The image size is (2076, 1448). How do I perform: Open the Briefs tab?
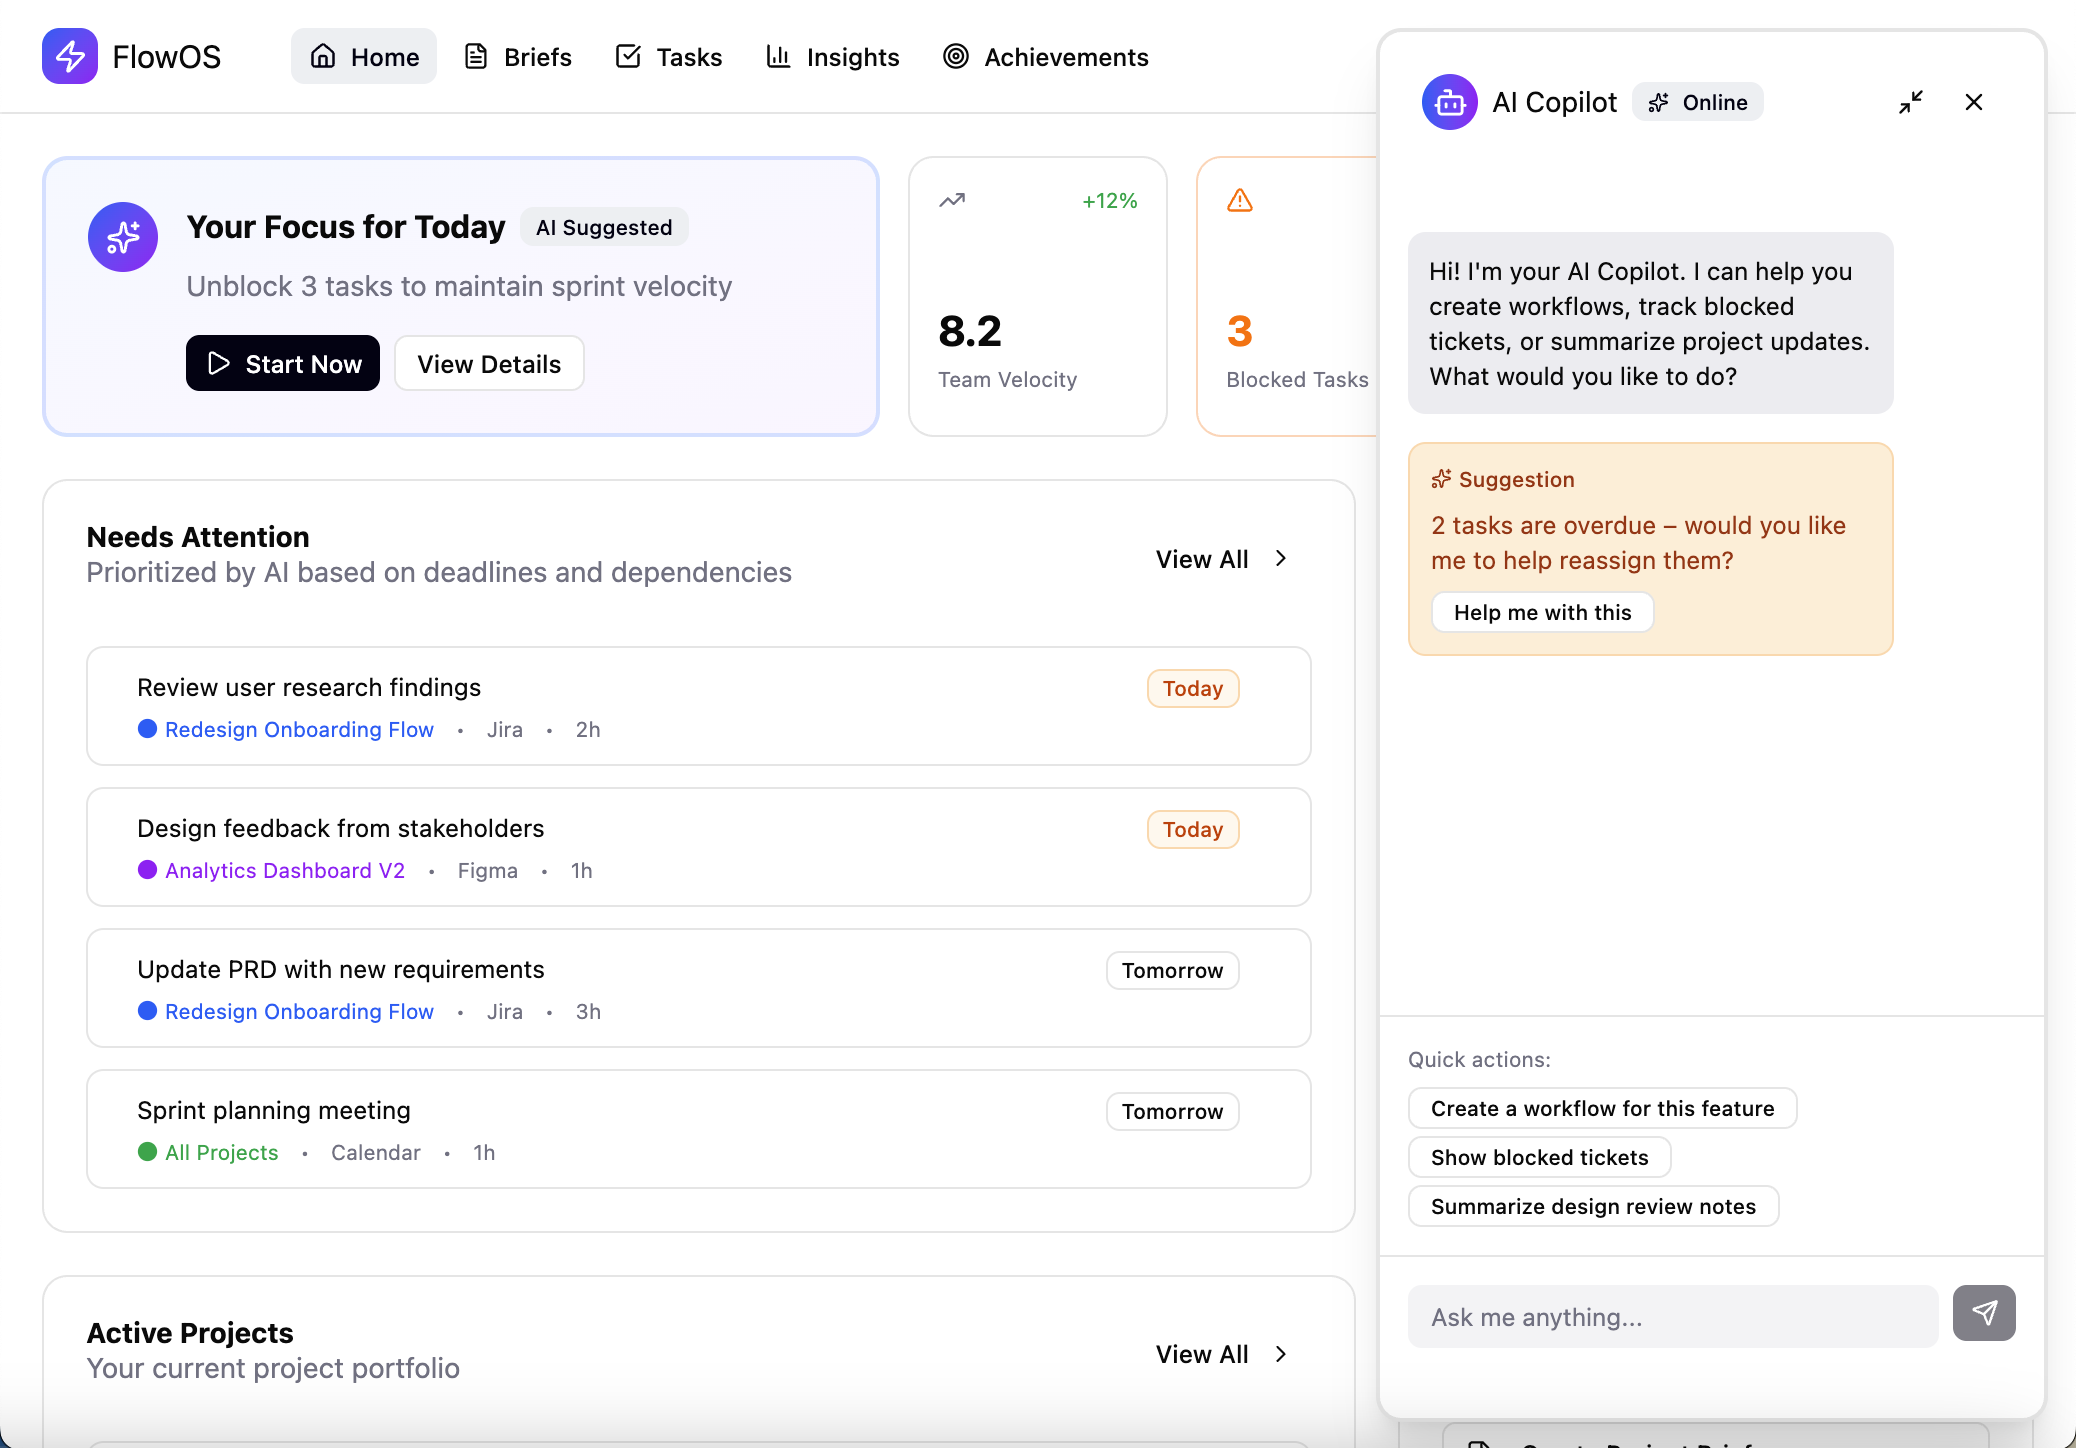pos(518,57)
